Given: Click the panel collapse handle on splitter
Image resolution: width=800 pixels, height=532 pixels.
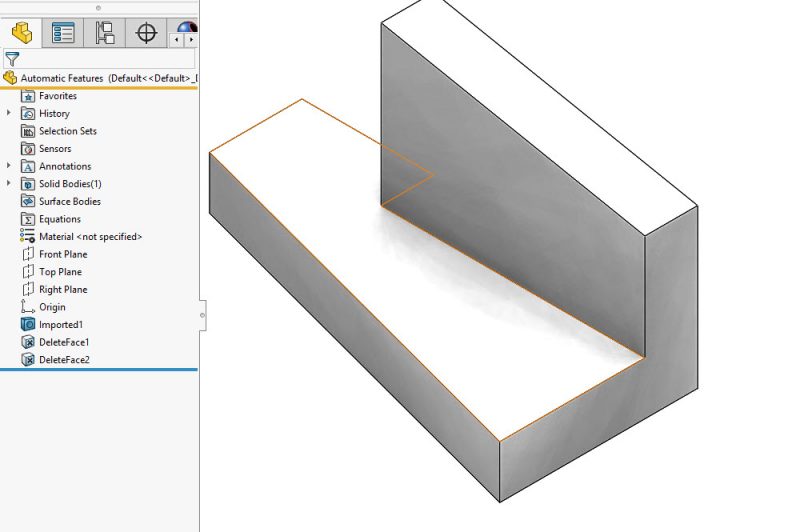Looking at the screenshot, I should click(x=202, y=315).
